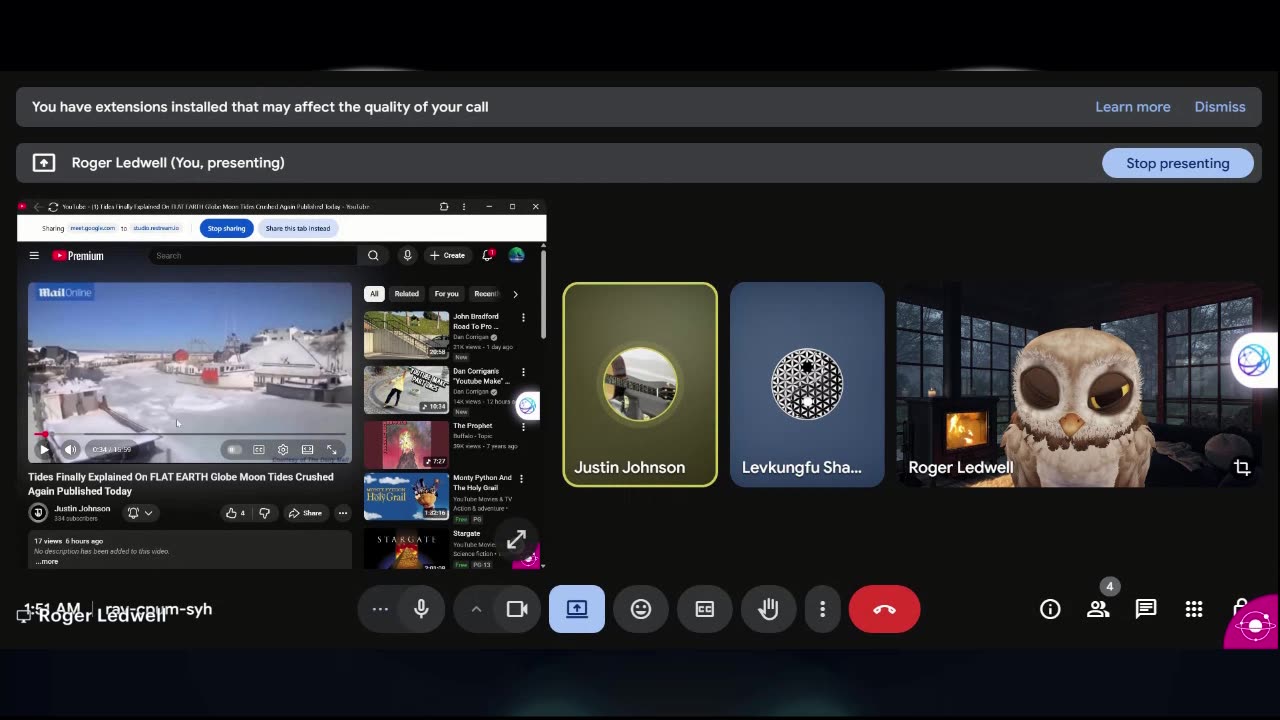This screenshot has height=720, width=1280.
Task: Open The Prophet video thumbnail
Action: 406,444
